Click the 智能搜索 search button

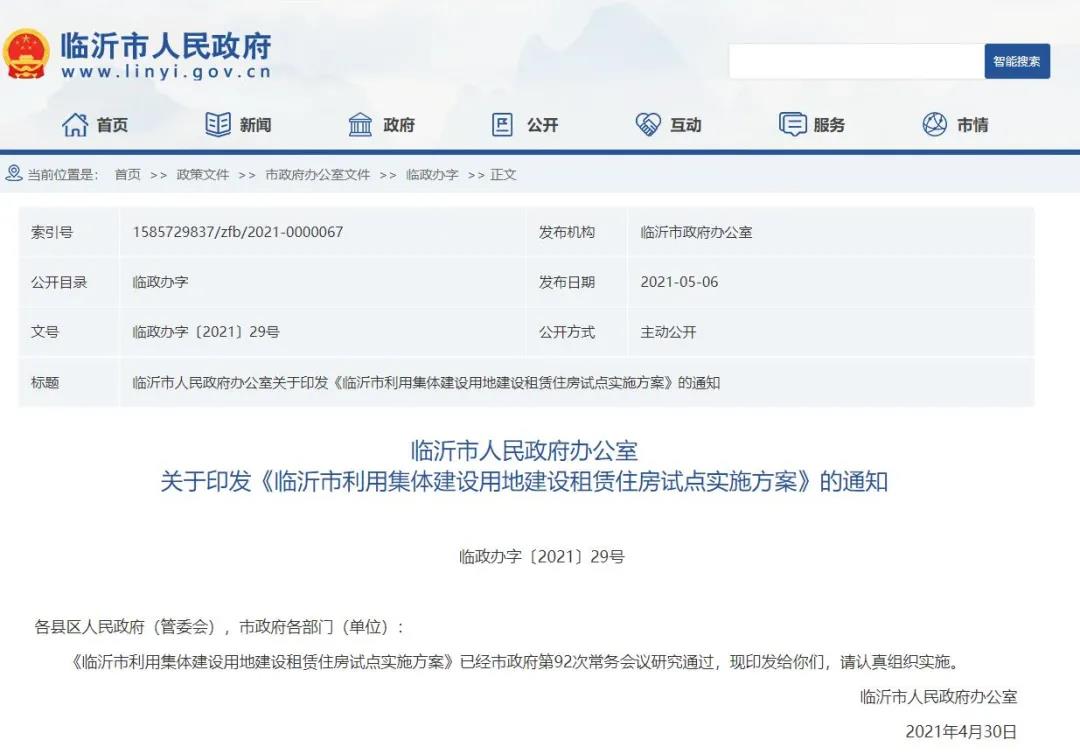coord(1017,61)
